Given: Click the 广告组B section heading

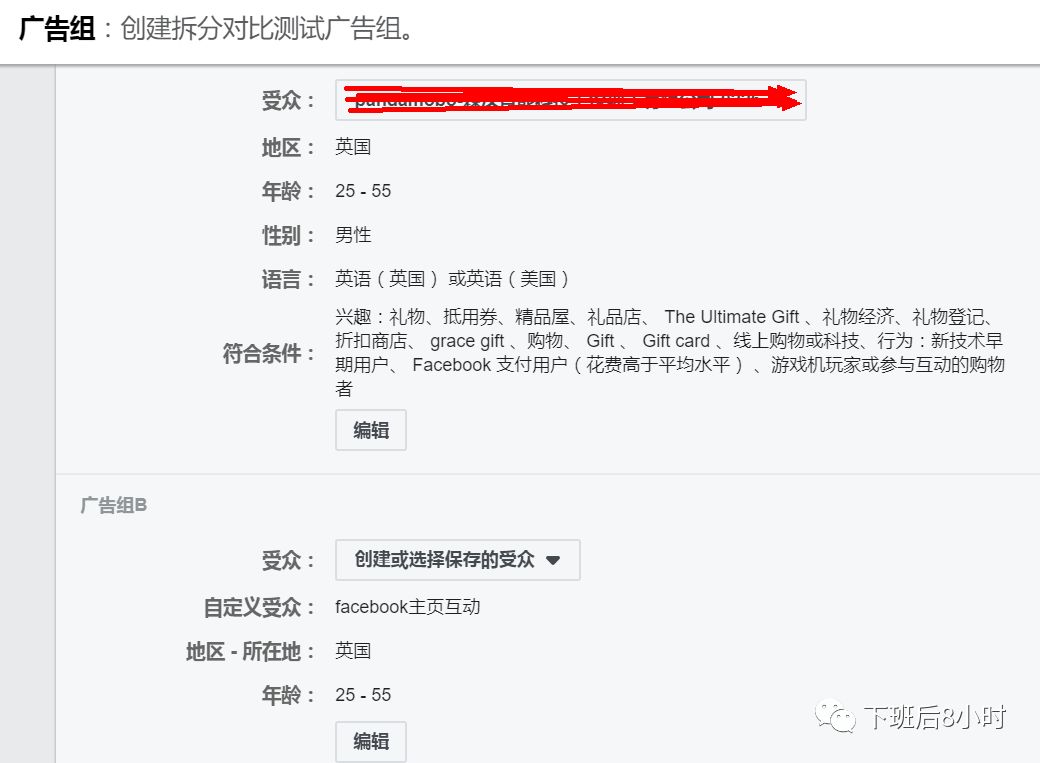Looking at the screenshot, I should 113,506.
